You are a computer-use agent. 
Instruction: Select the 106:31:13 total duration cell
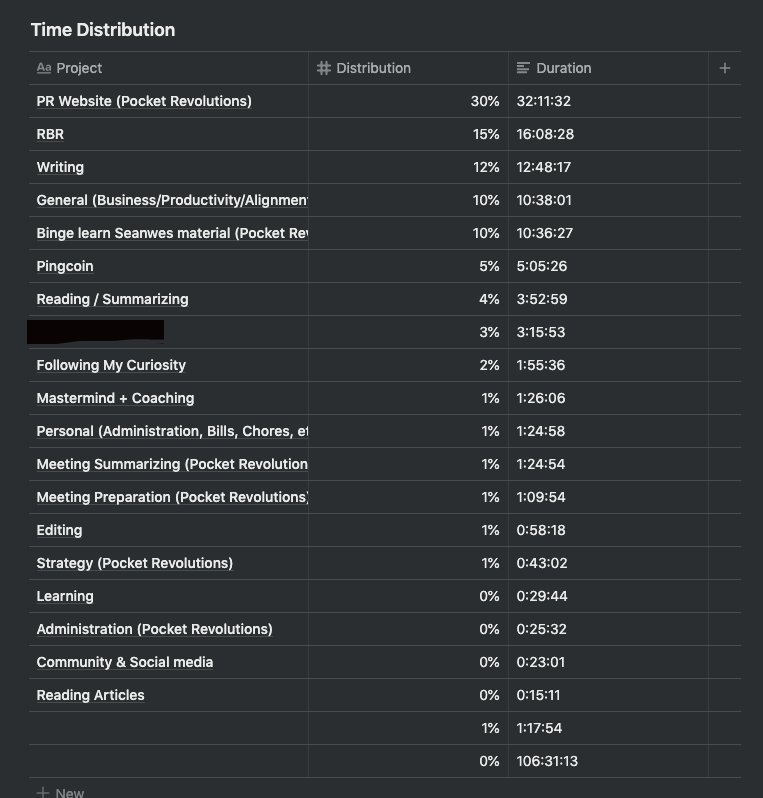tap(547, 761)
